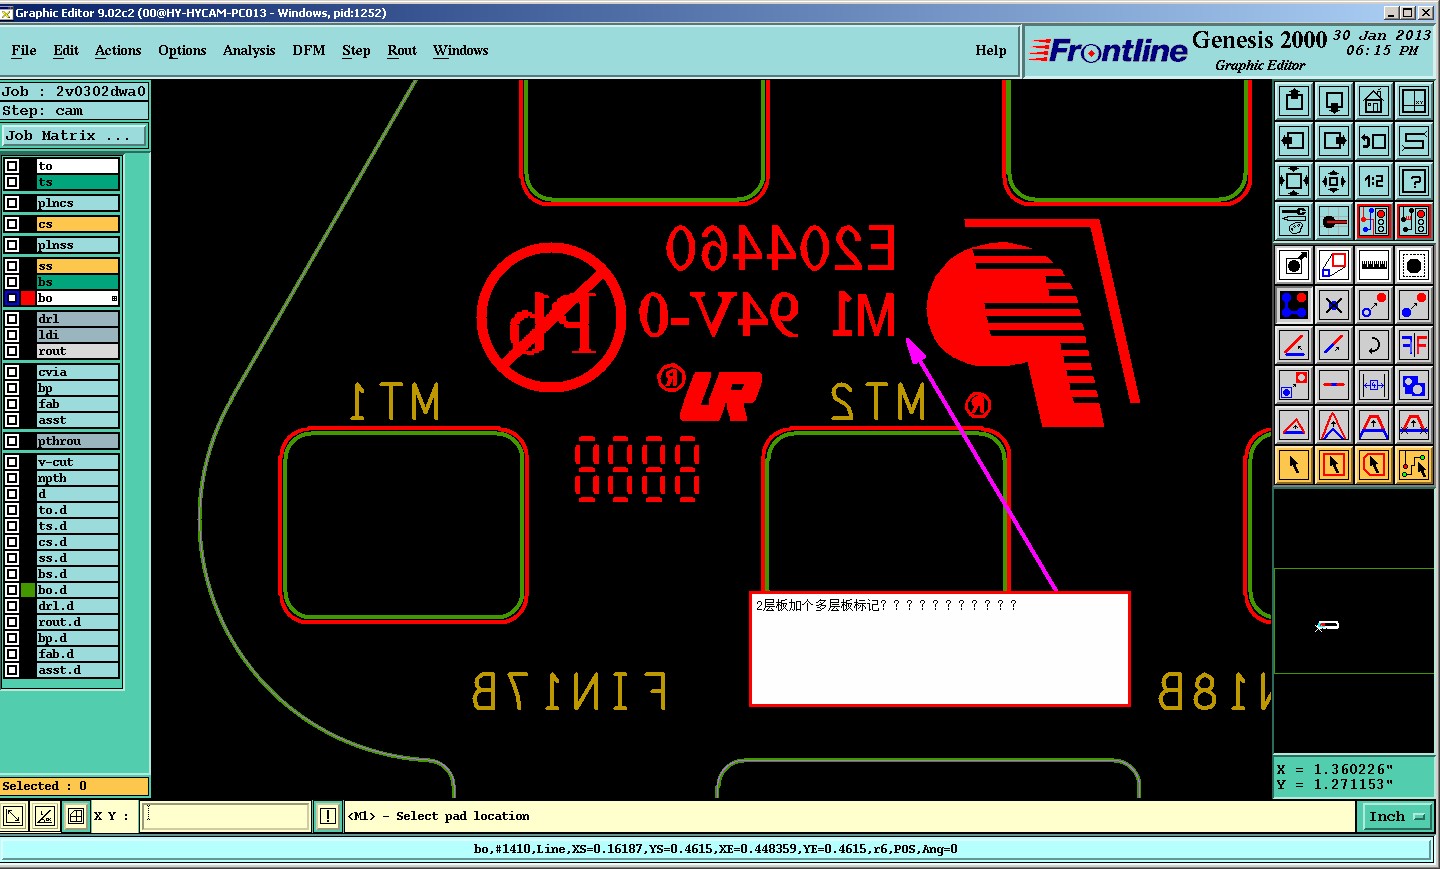The height and width of the screenshot is (869, 1440).
Task: Select the rectangle area select tool
Action: click(1334, 465)
